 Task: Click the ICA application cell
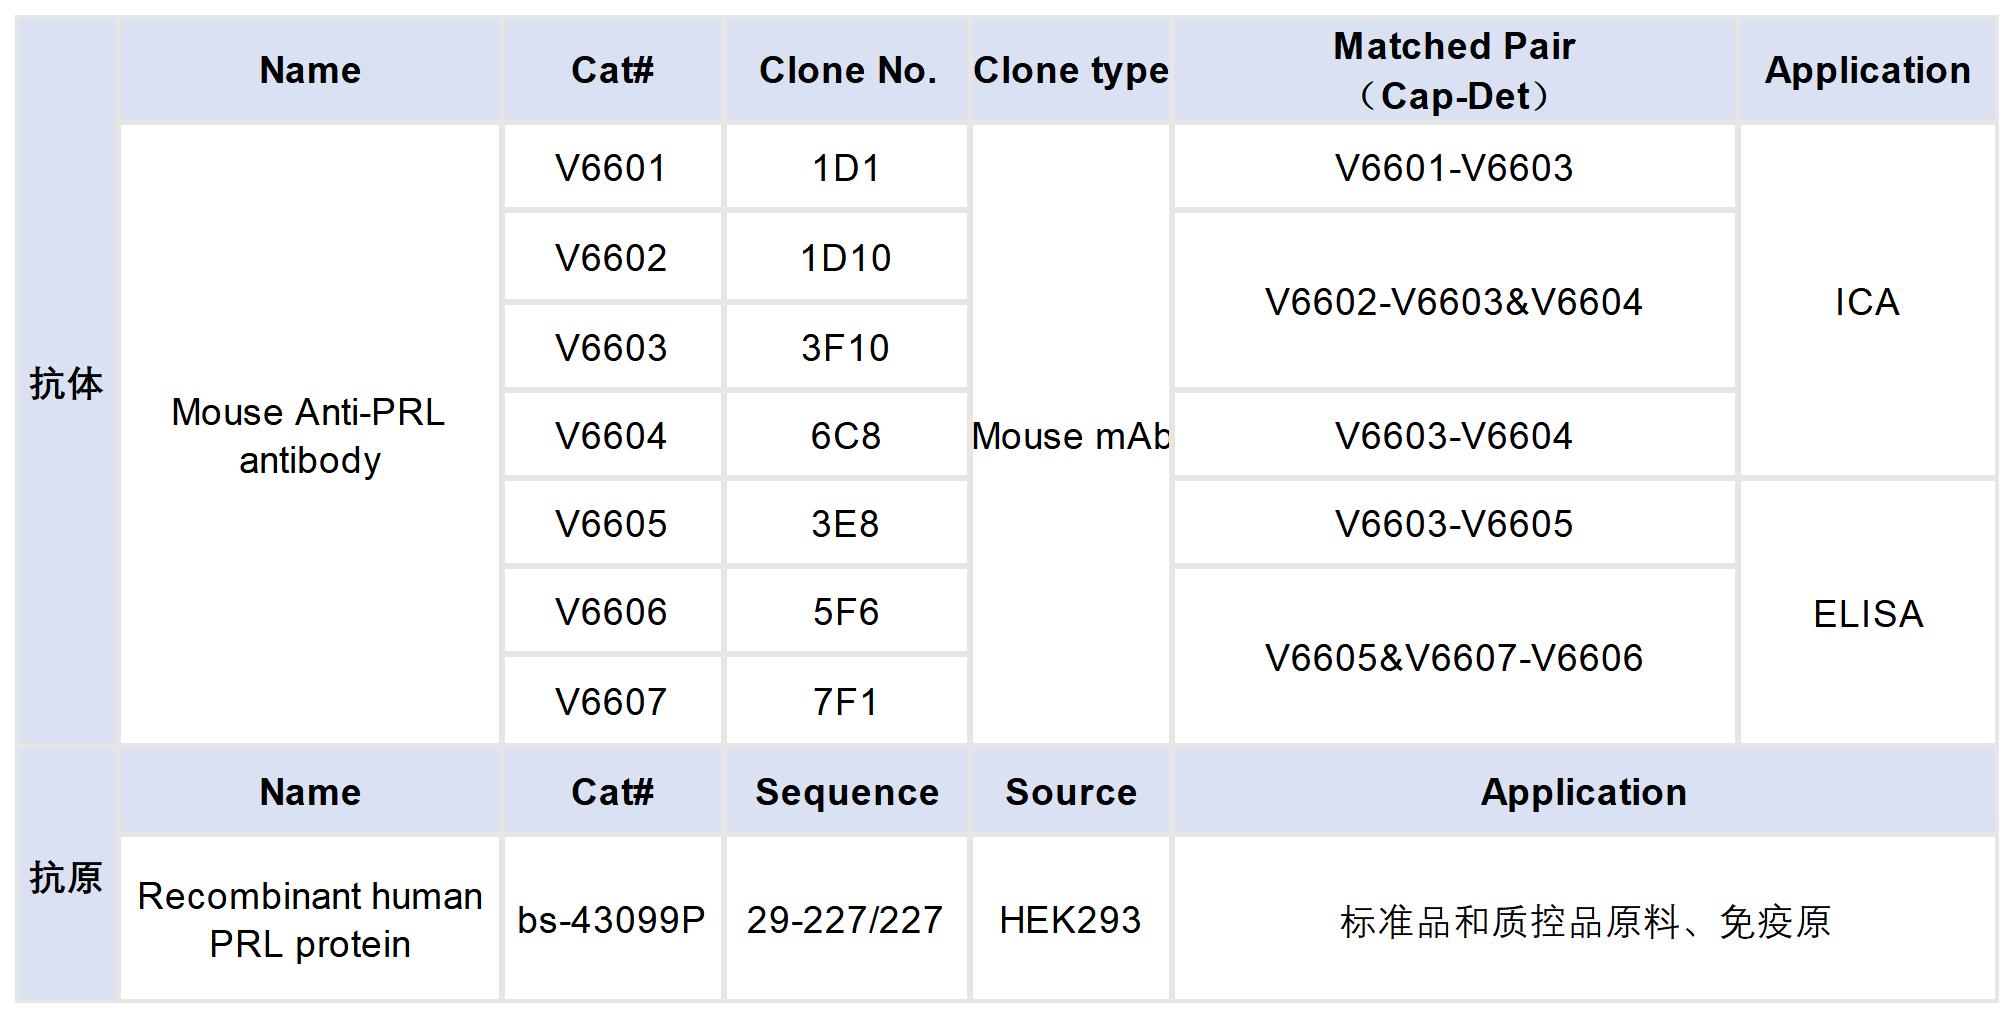(1867, 302)
